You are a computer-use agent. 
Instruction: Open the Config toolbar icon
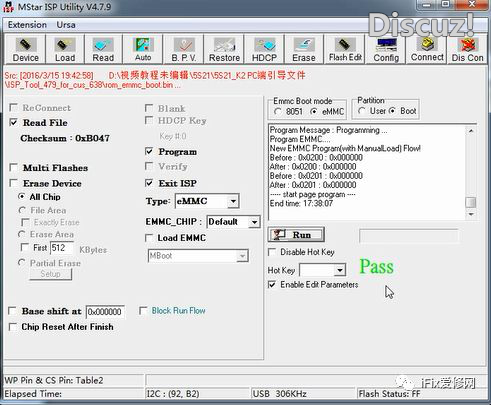(x=386, y=49)
